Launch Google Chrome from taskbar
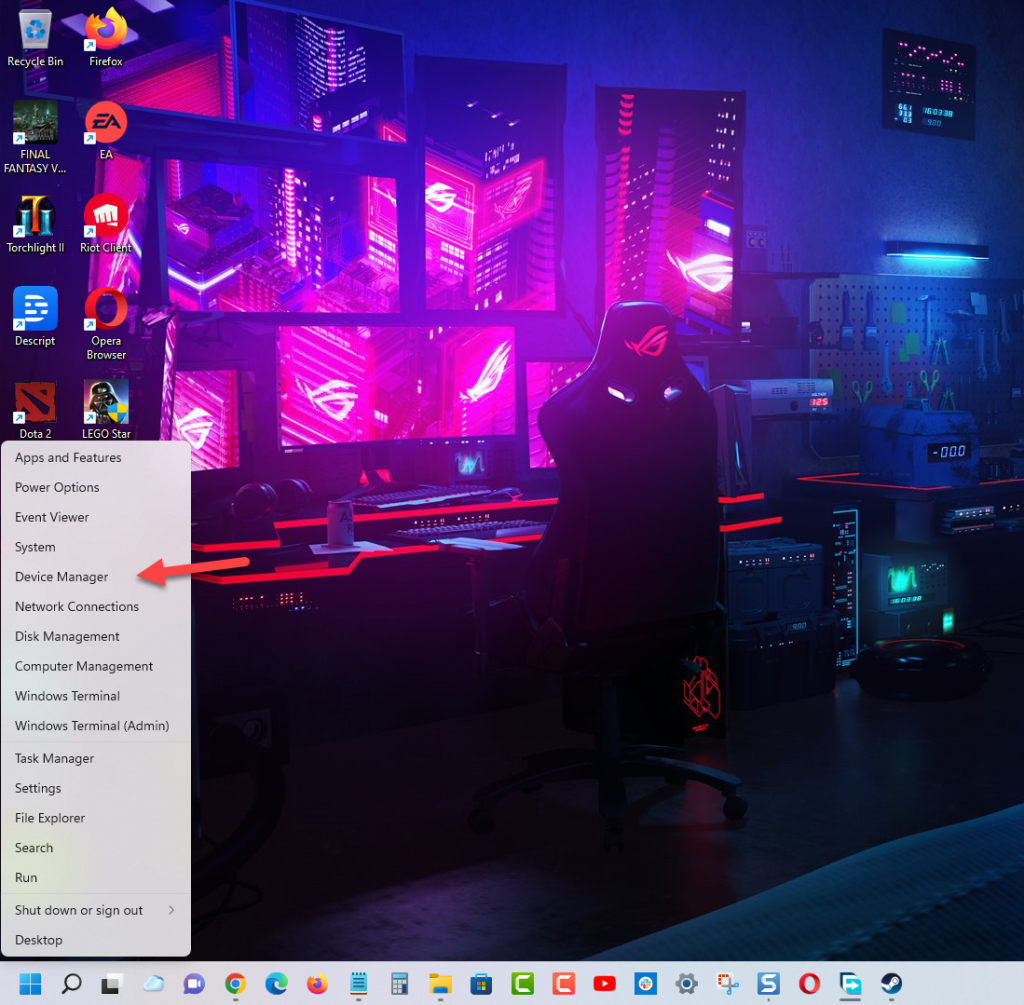 pos(235,983)
